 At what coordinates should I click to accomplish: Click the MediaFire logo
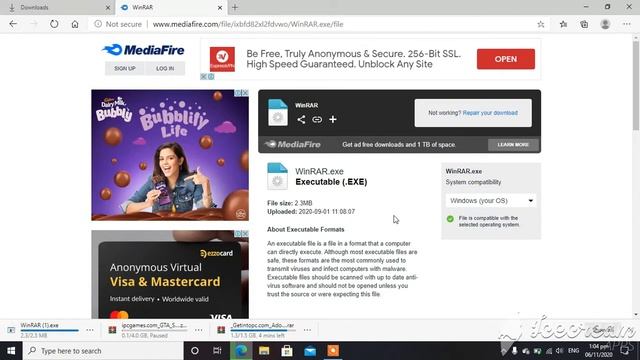(x=143, y=50)
